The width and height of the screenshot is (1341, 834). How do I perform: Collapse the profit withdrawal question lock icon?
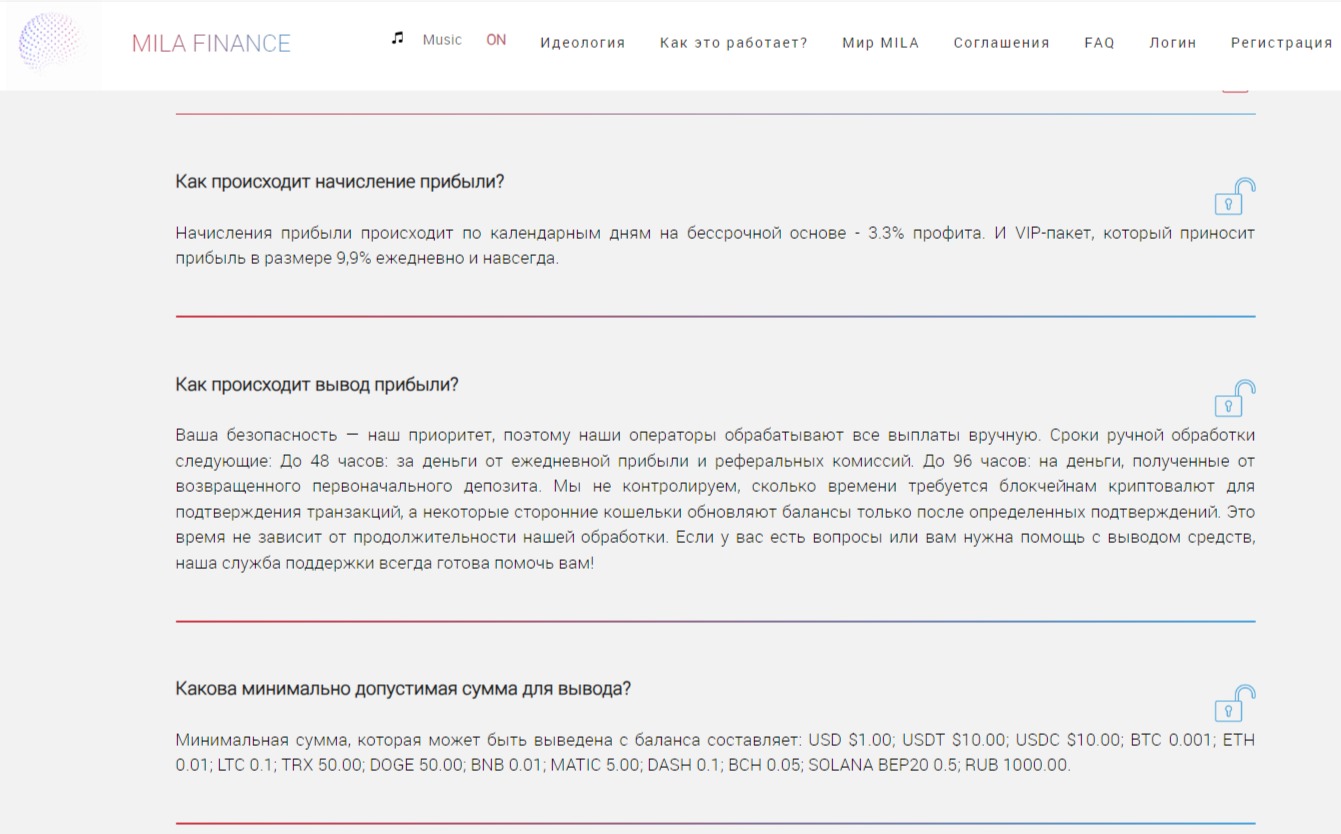(1235, 398)
